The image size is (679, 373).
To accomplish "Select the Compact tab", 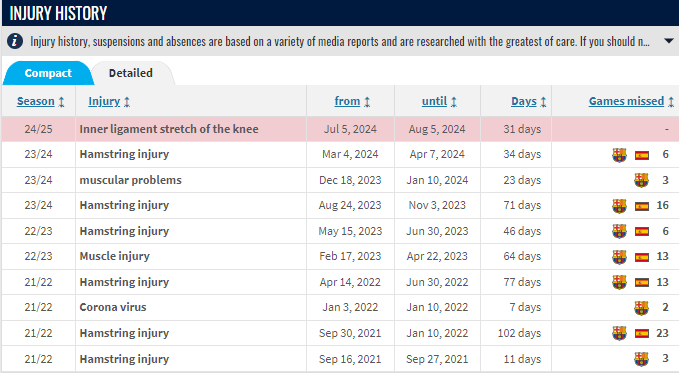I will click(x=48, y=73).
